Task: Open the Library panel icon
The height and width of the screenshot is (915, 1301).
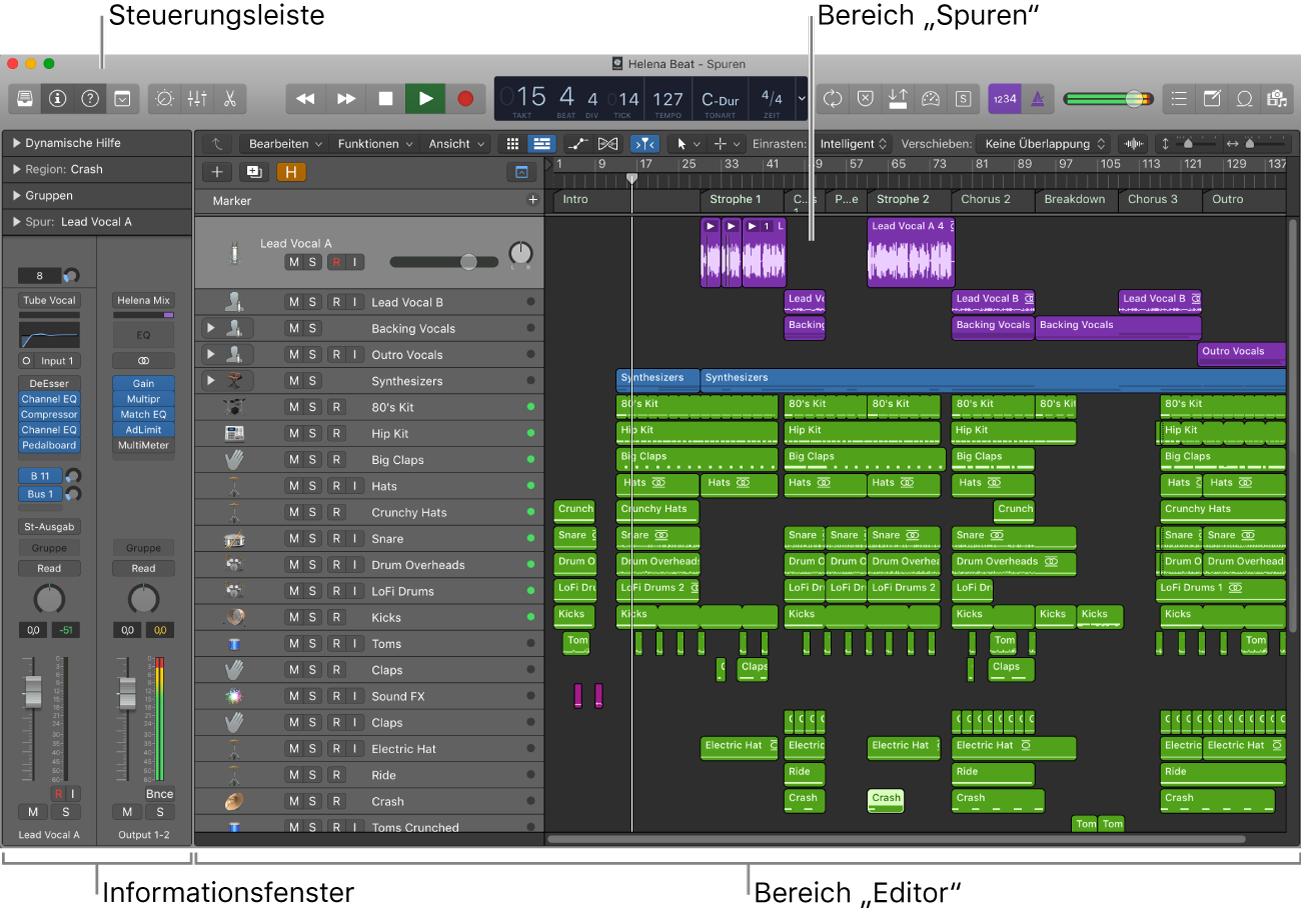Action: tap(24, 98)
